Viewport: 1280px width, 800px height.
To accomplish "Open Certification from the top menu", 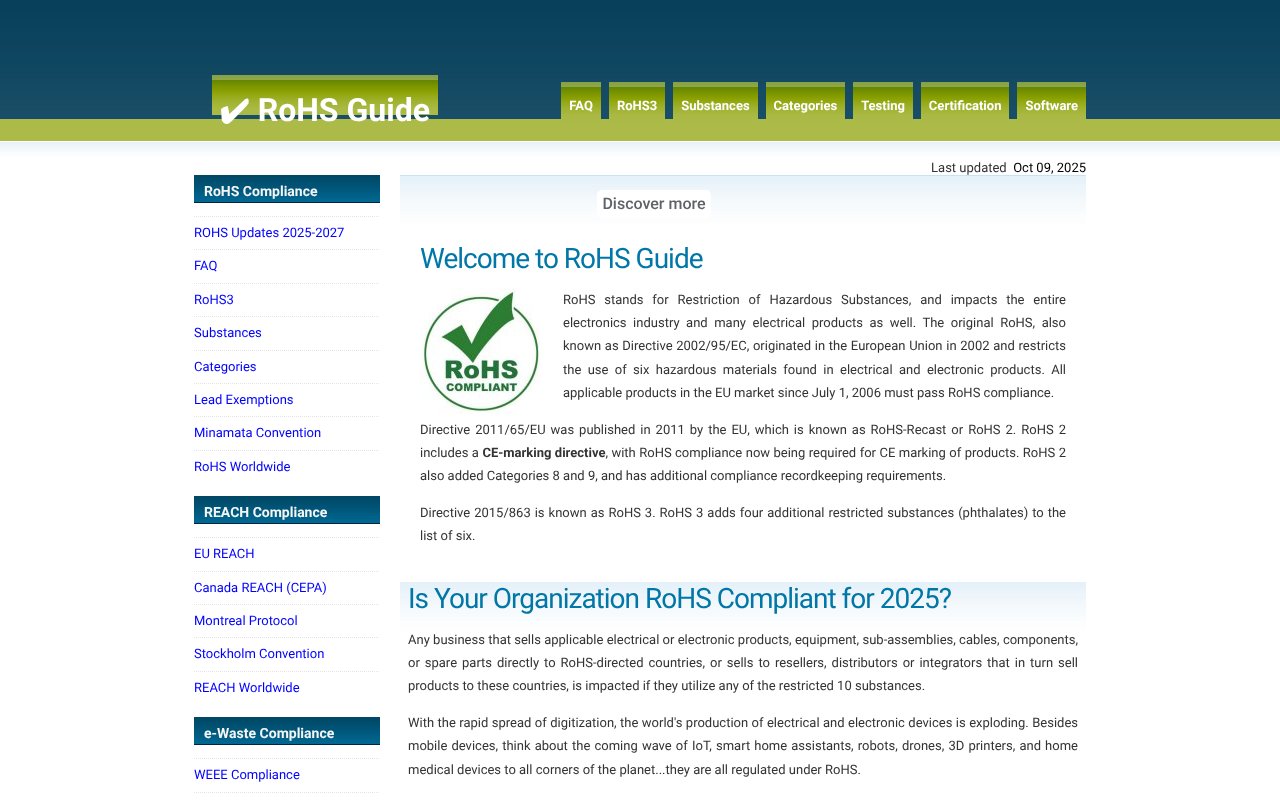I will (964, 104).
